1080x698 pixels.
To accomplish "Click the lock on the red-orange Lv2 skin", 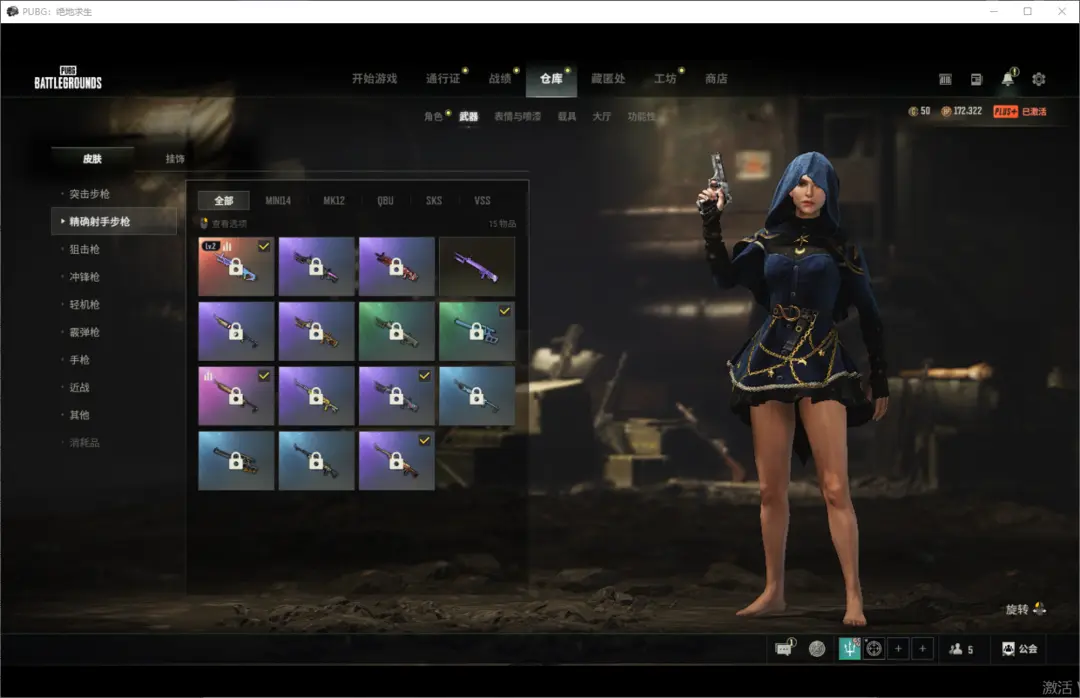I will click(236, 267).
